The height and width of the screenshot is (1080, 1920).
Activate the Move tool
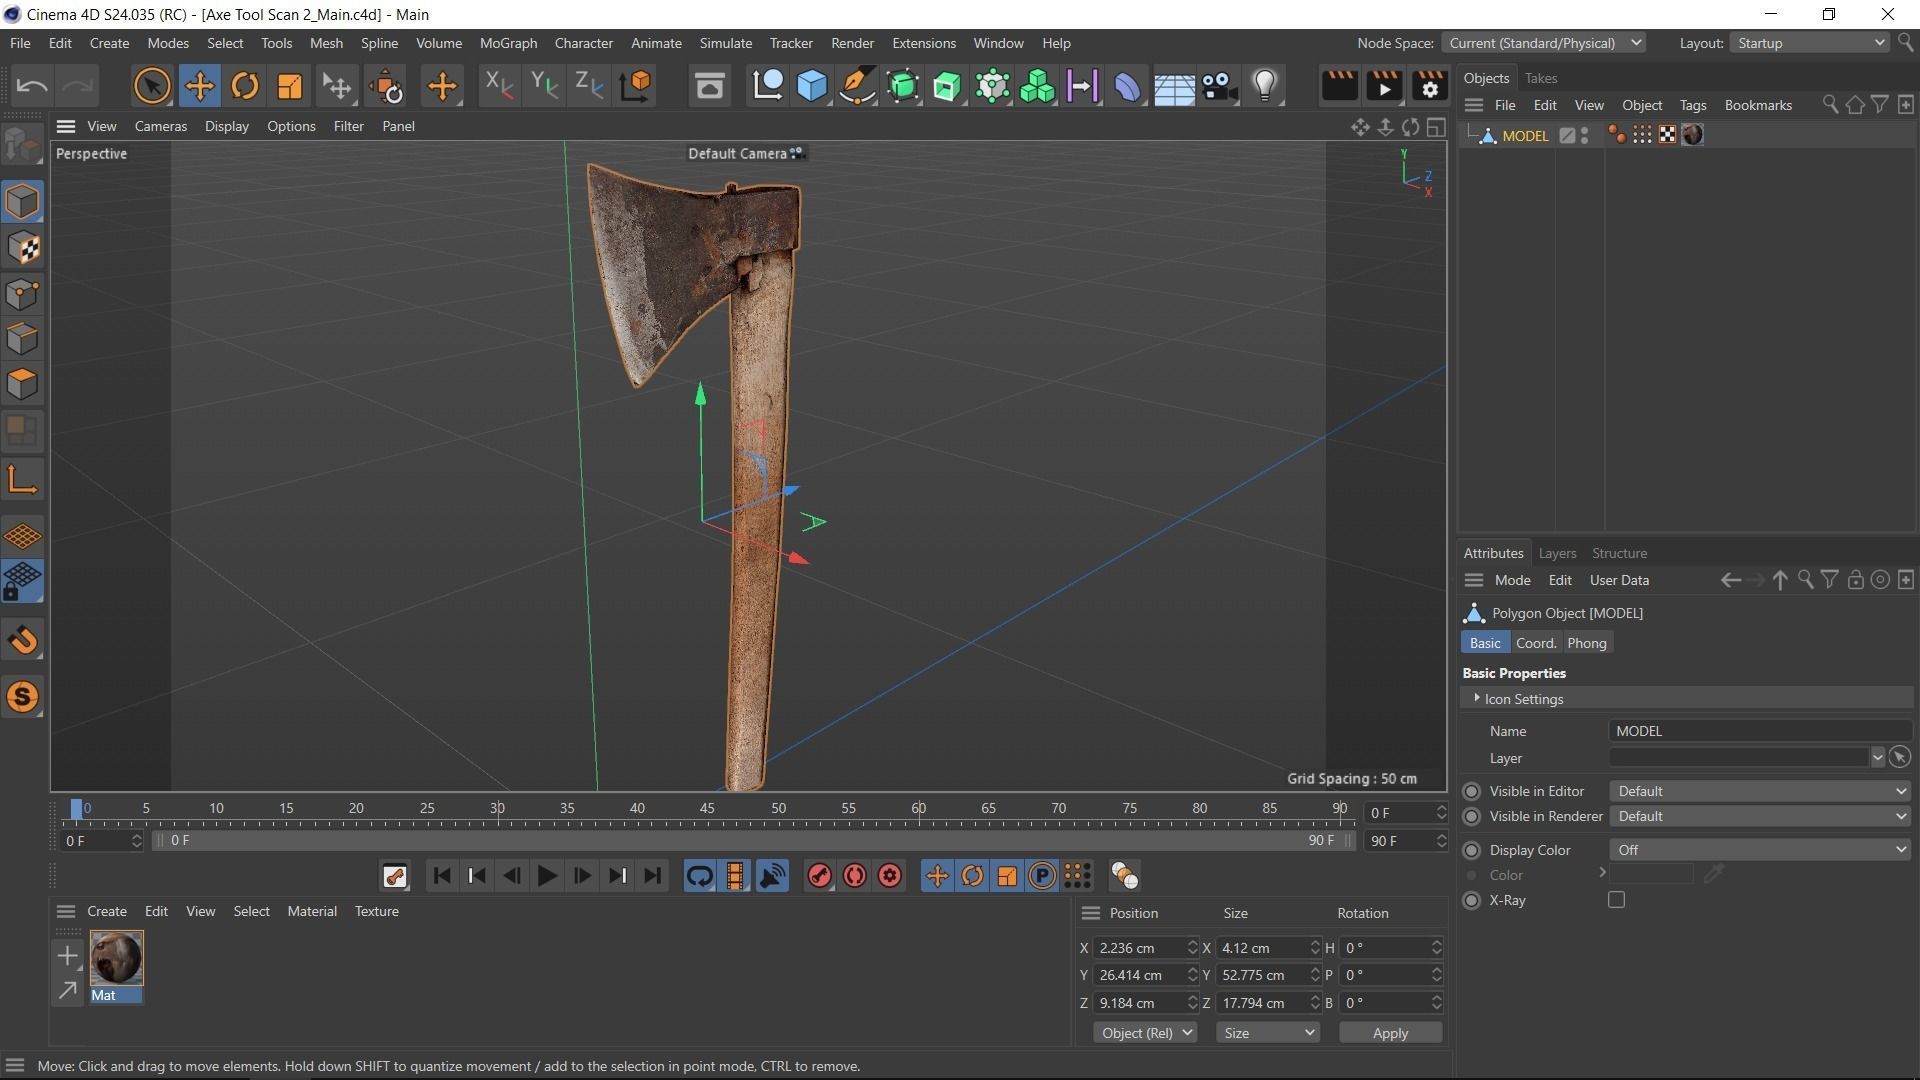(199, 86)
